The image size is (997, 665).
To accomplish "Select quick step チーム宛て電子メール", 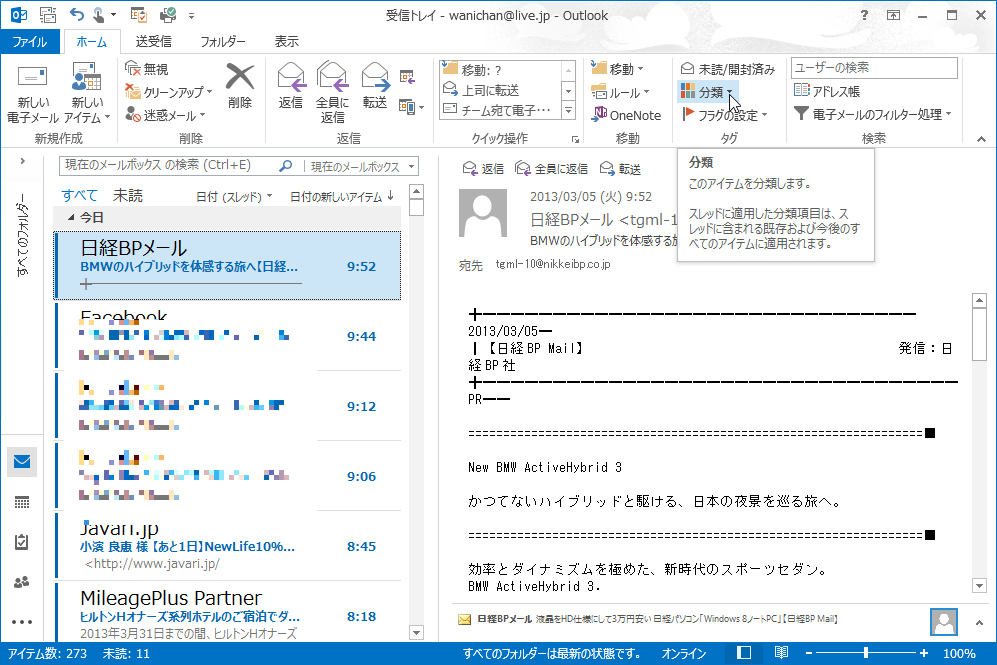I will (498, 110).
